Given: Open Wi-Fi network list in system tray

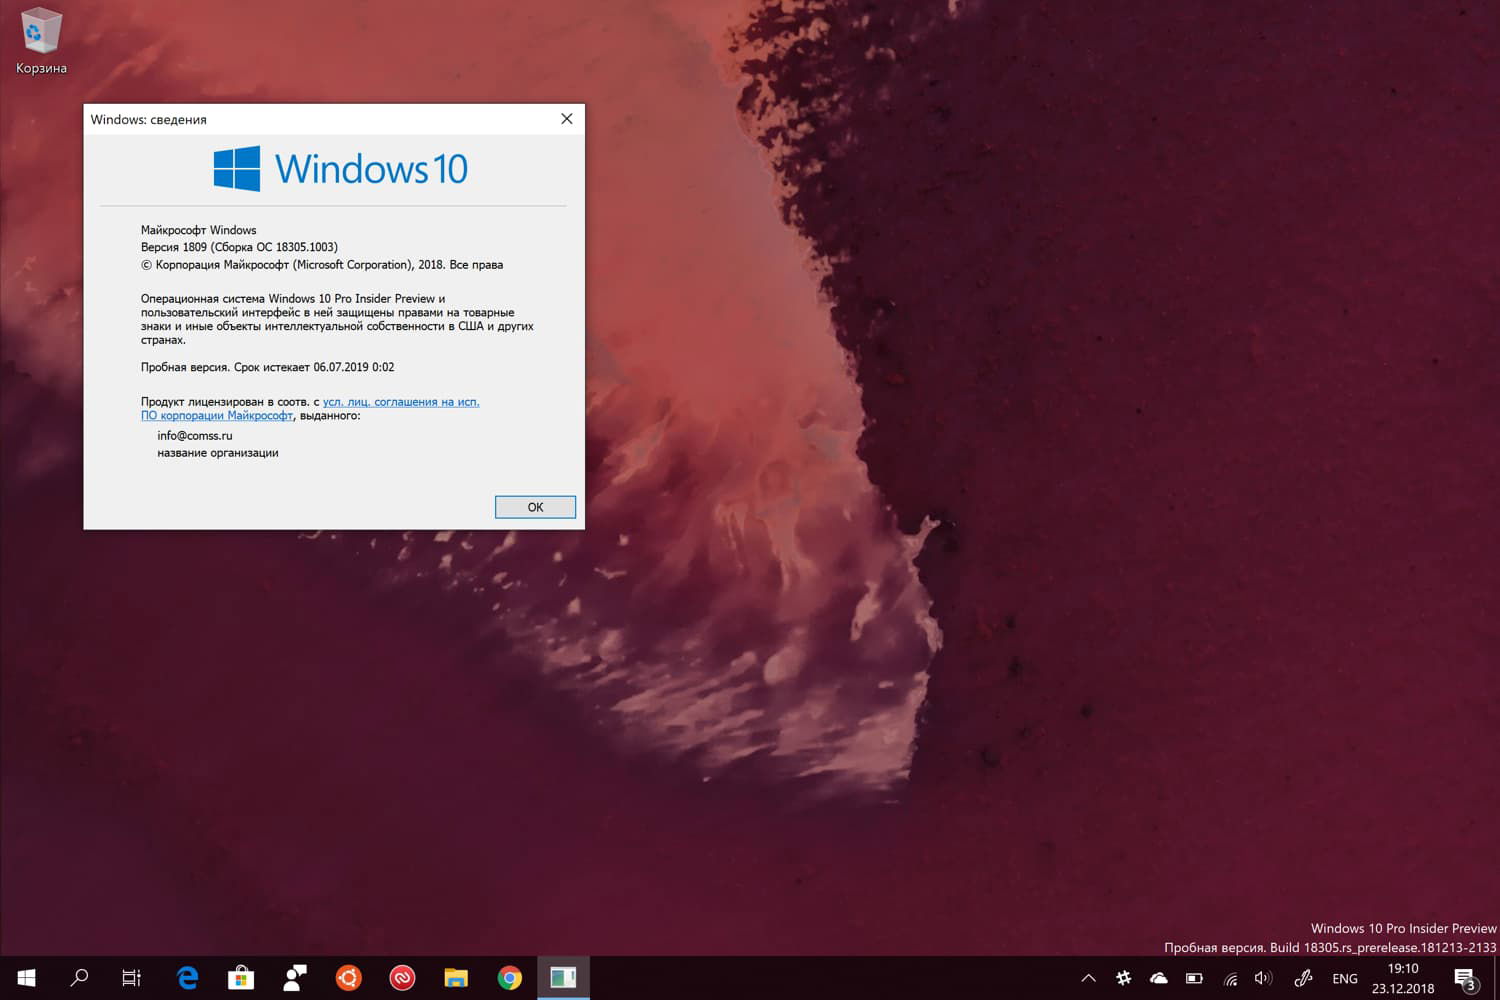Looking at the screenshot, I should pyautogui.click(x=1228, y=979).
